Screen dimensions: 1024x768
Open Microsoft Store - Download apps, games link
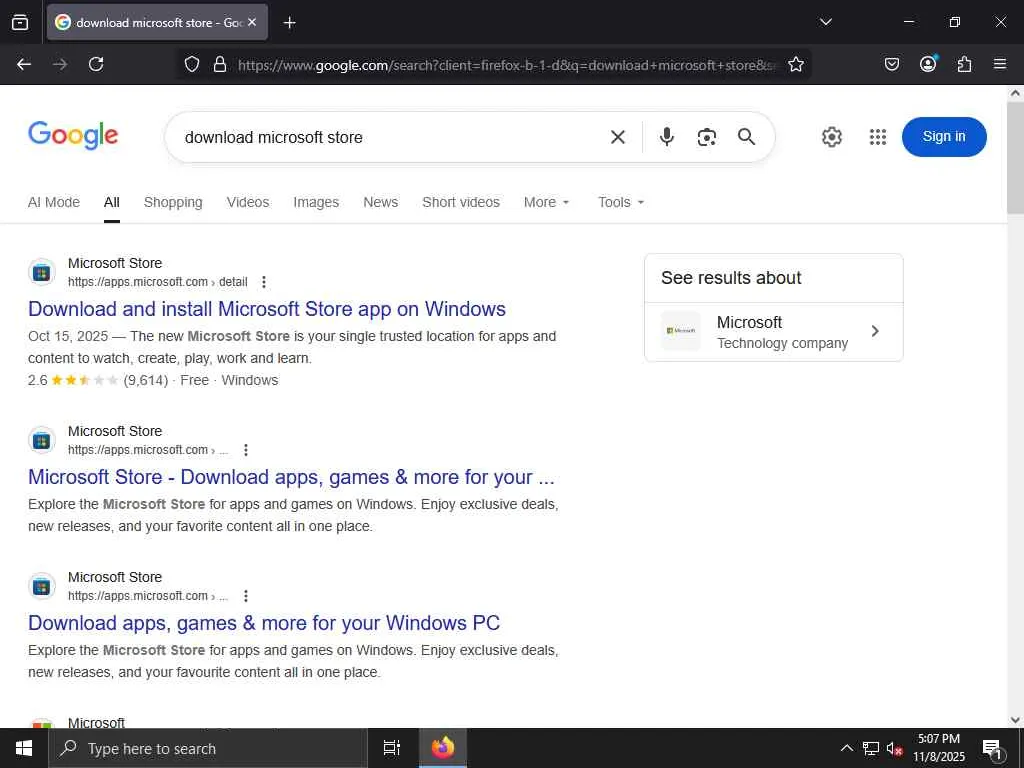291,477
